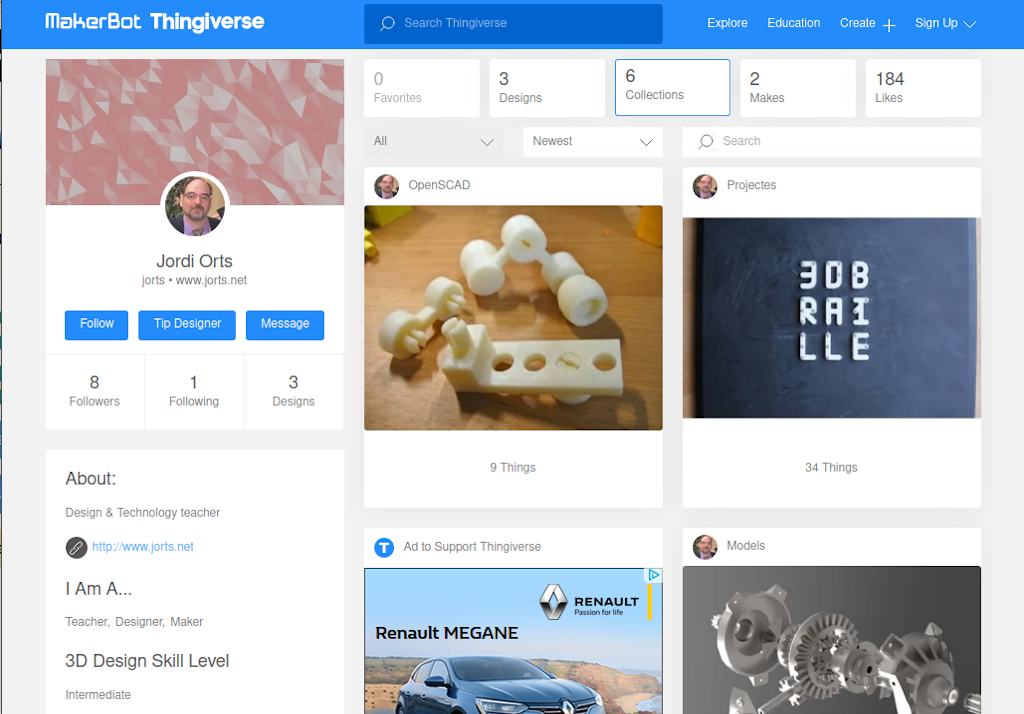This screenshot has width=1024, height=714.
Task: Open the Explore menu
Action: pyautogui.click(x=727, y=23)
